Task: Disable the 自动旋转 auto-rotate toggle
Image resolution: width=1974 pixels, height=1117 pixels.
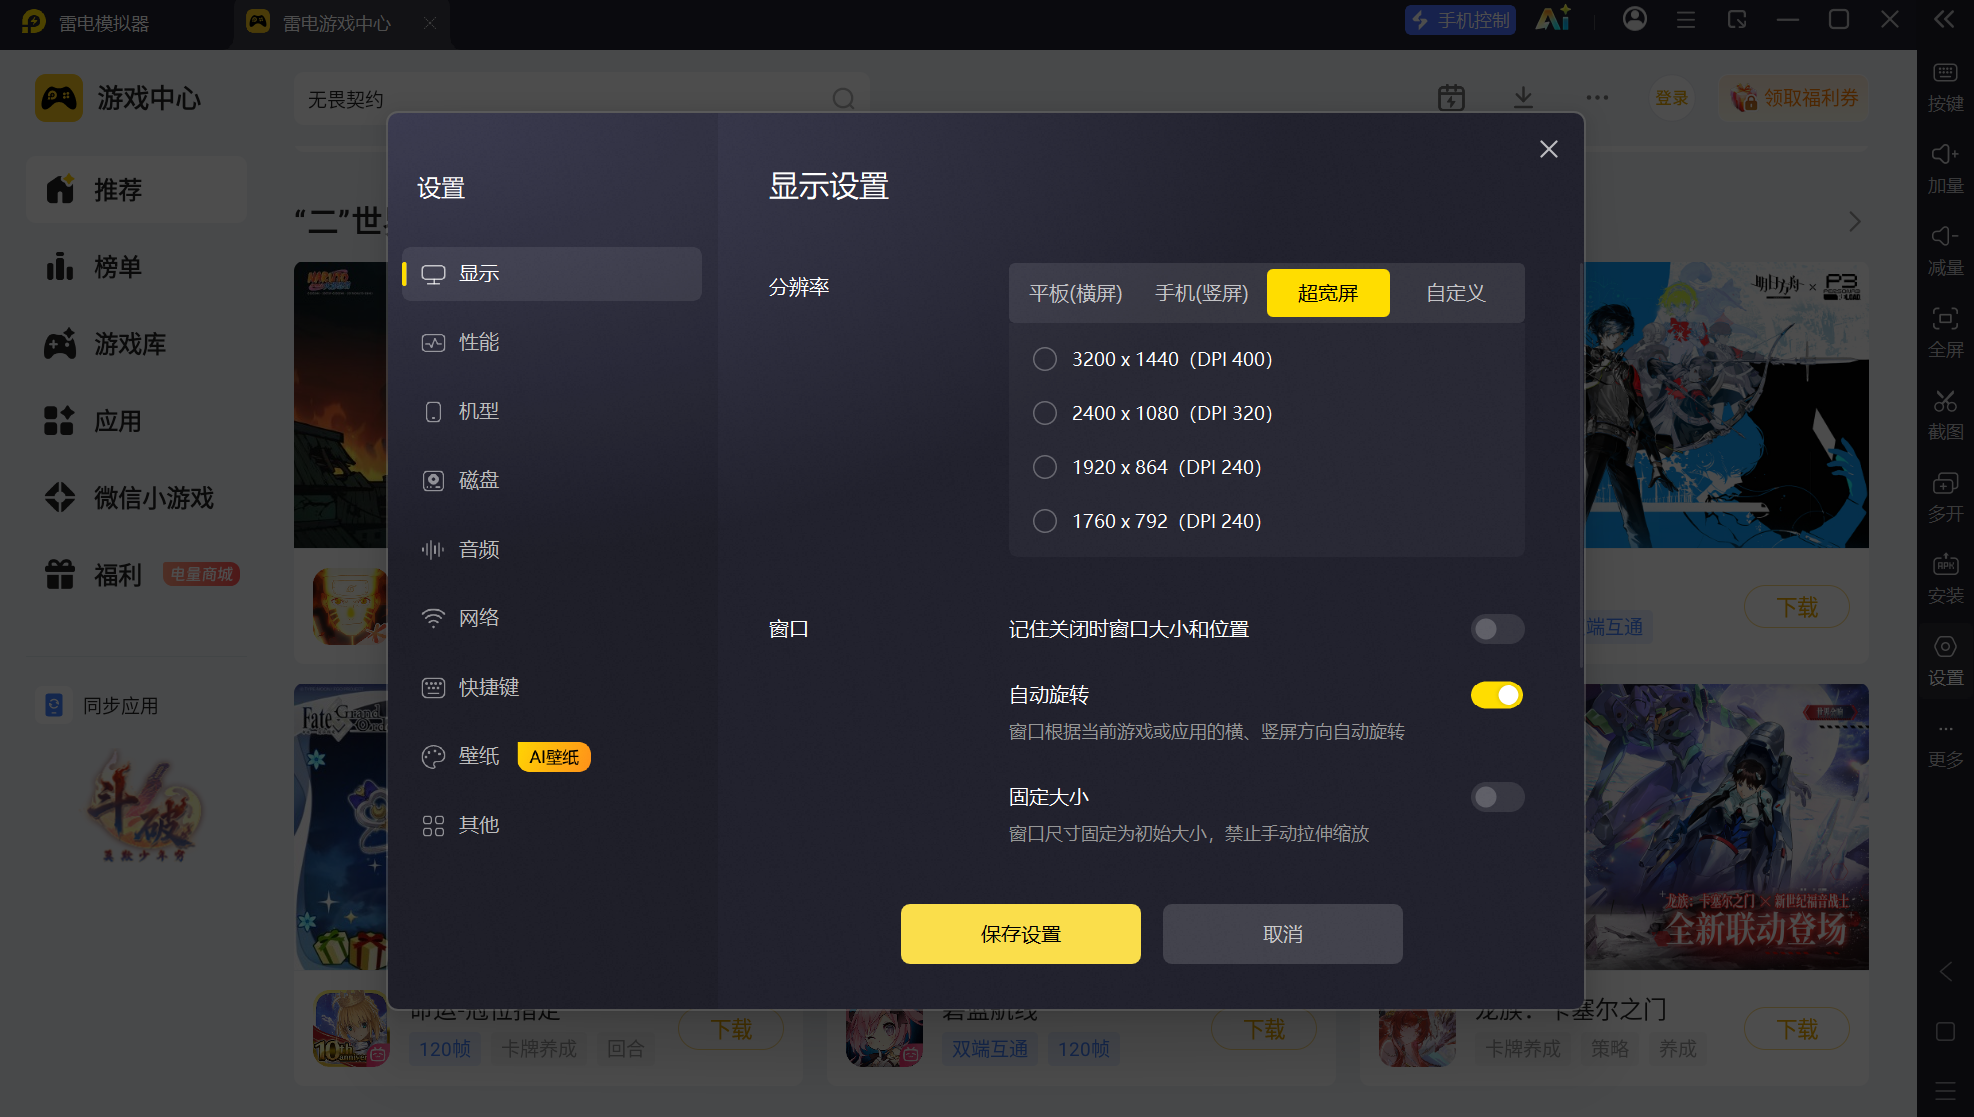Action: [1497, 695]
